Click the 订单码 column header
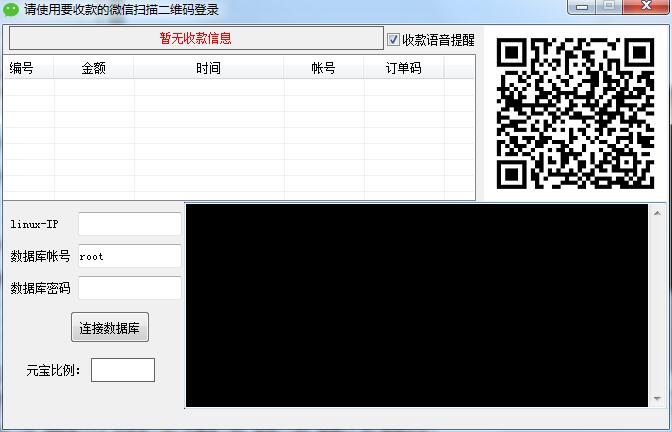672x432 pixels. coord(404,68)
